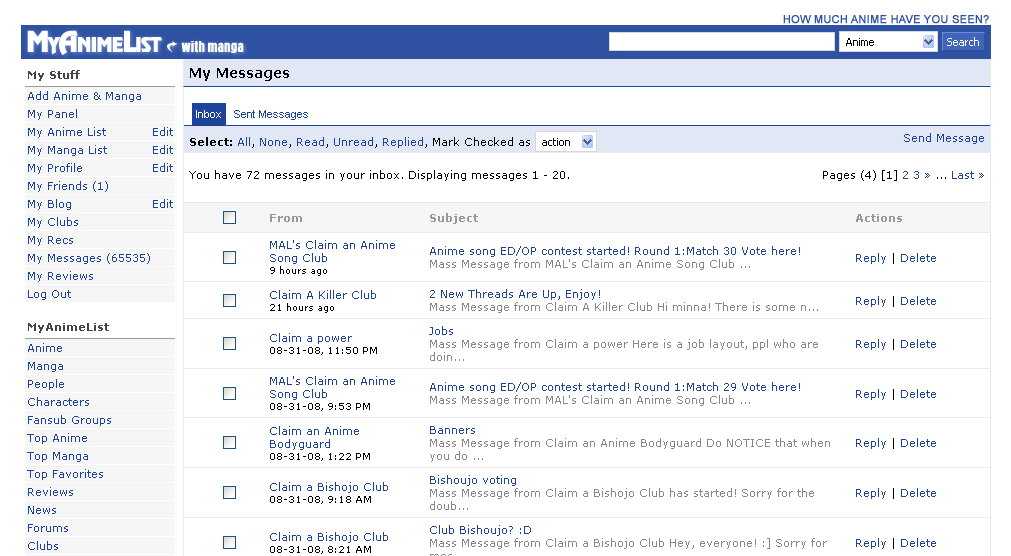Image resolution: width=1011 pixels, height=556 pixels.
Task: Open Top Manga
Action: pos(58,457)
